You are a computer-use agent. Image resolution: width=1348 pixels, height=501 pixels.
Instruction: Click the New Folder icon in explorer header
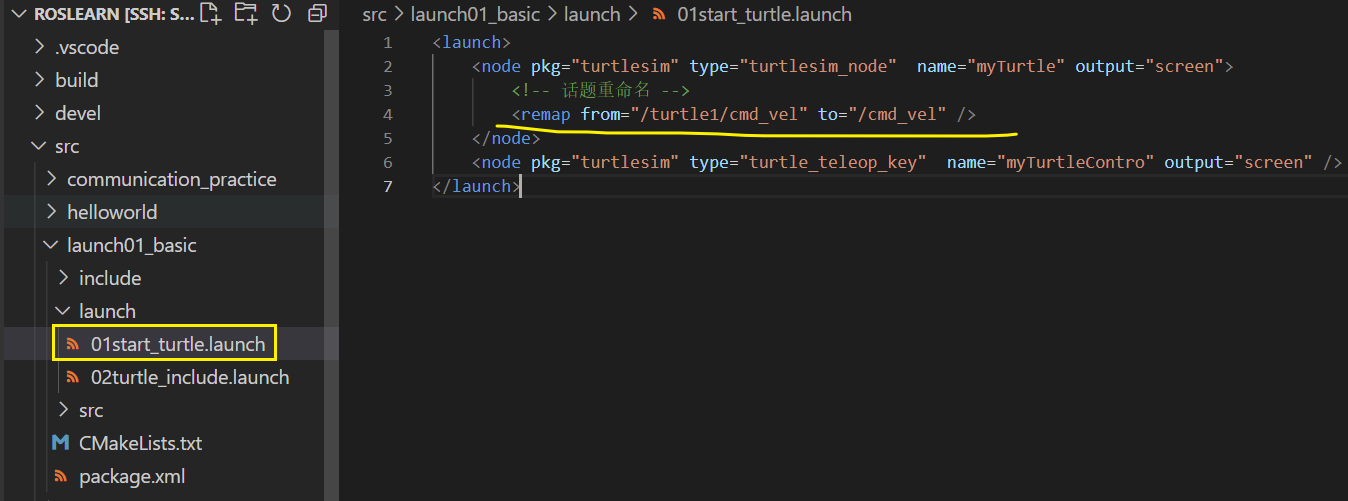(245, 14)
